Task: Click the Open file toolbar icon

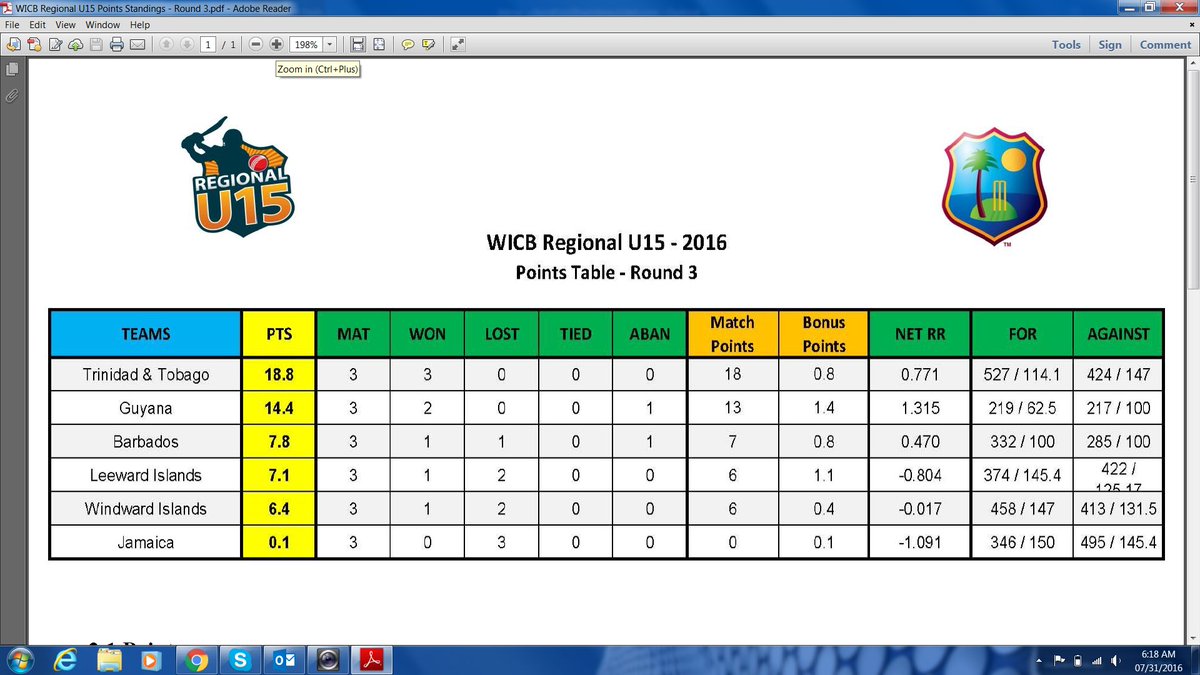Action: click(x=13, y=45)
